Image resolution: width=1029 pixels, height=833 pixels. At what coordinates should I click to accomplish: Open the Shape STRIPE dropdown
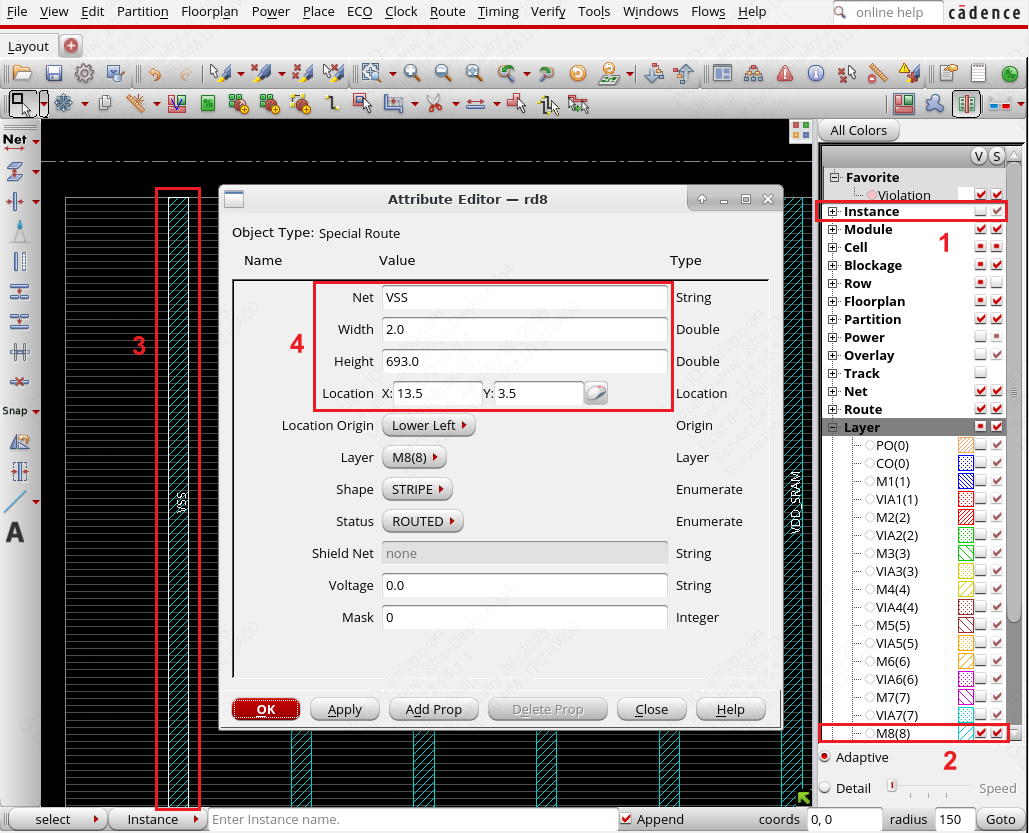pyautogui.click(x=417, y=489)
